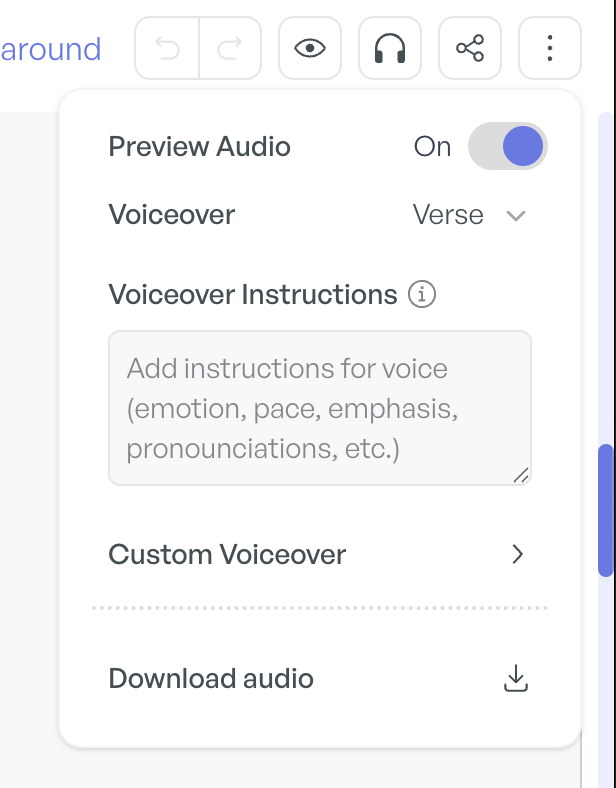Click the redo arrow button
This screenshot has height=788, width=616.
[x=230, y=48]
